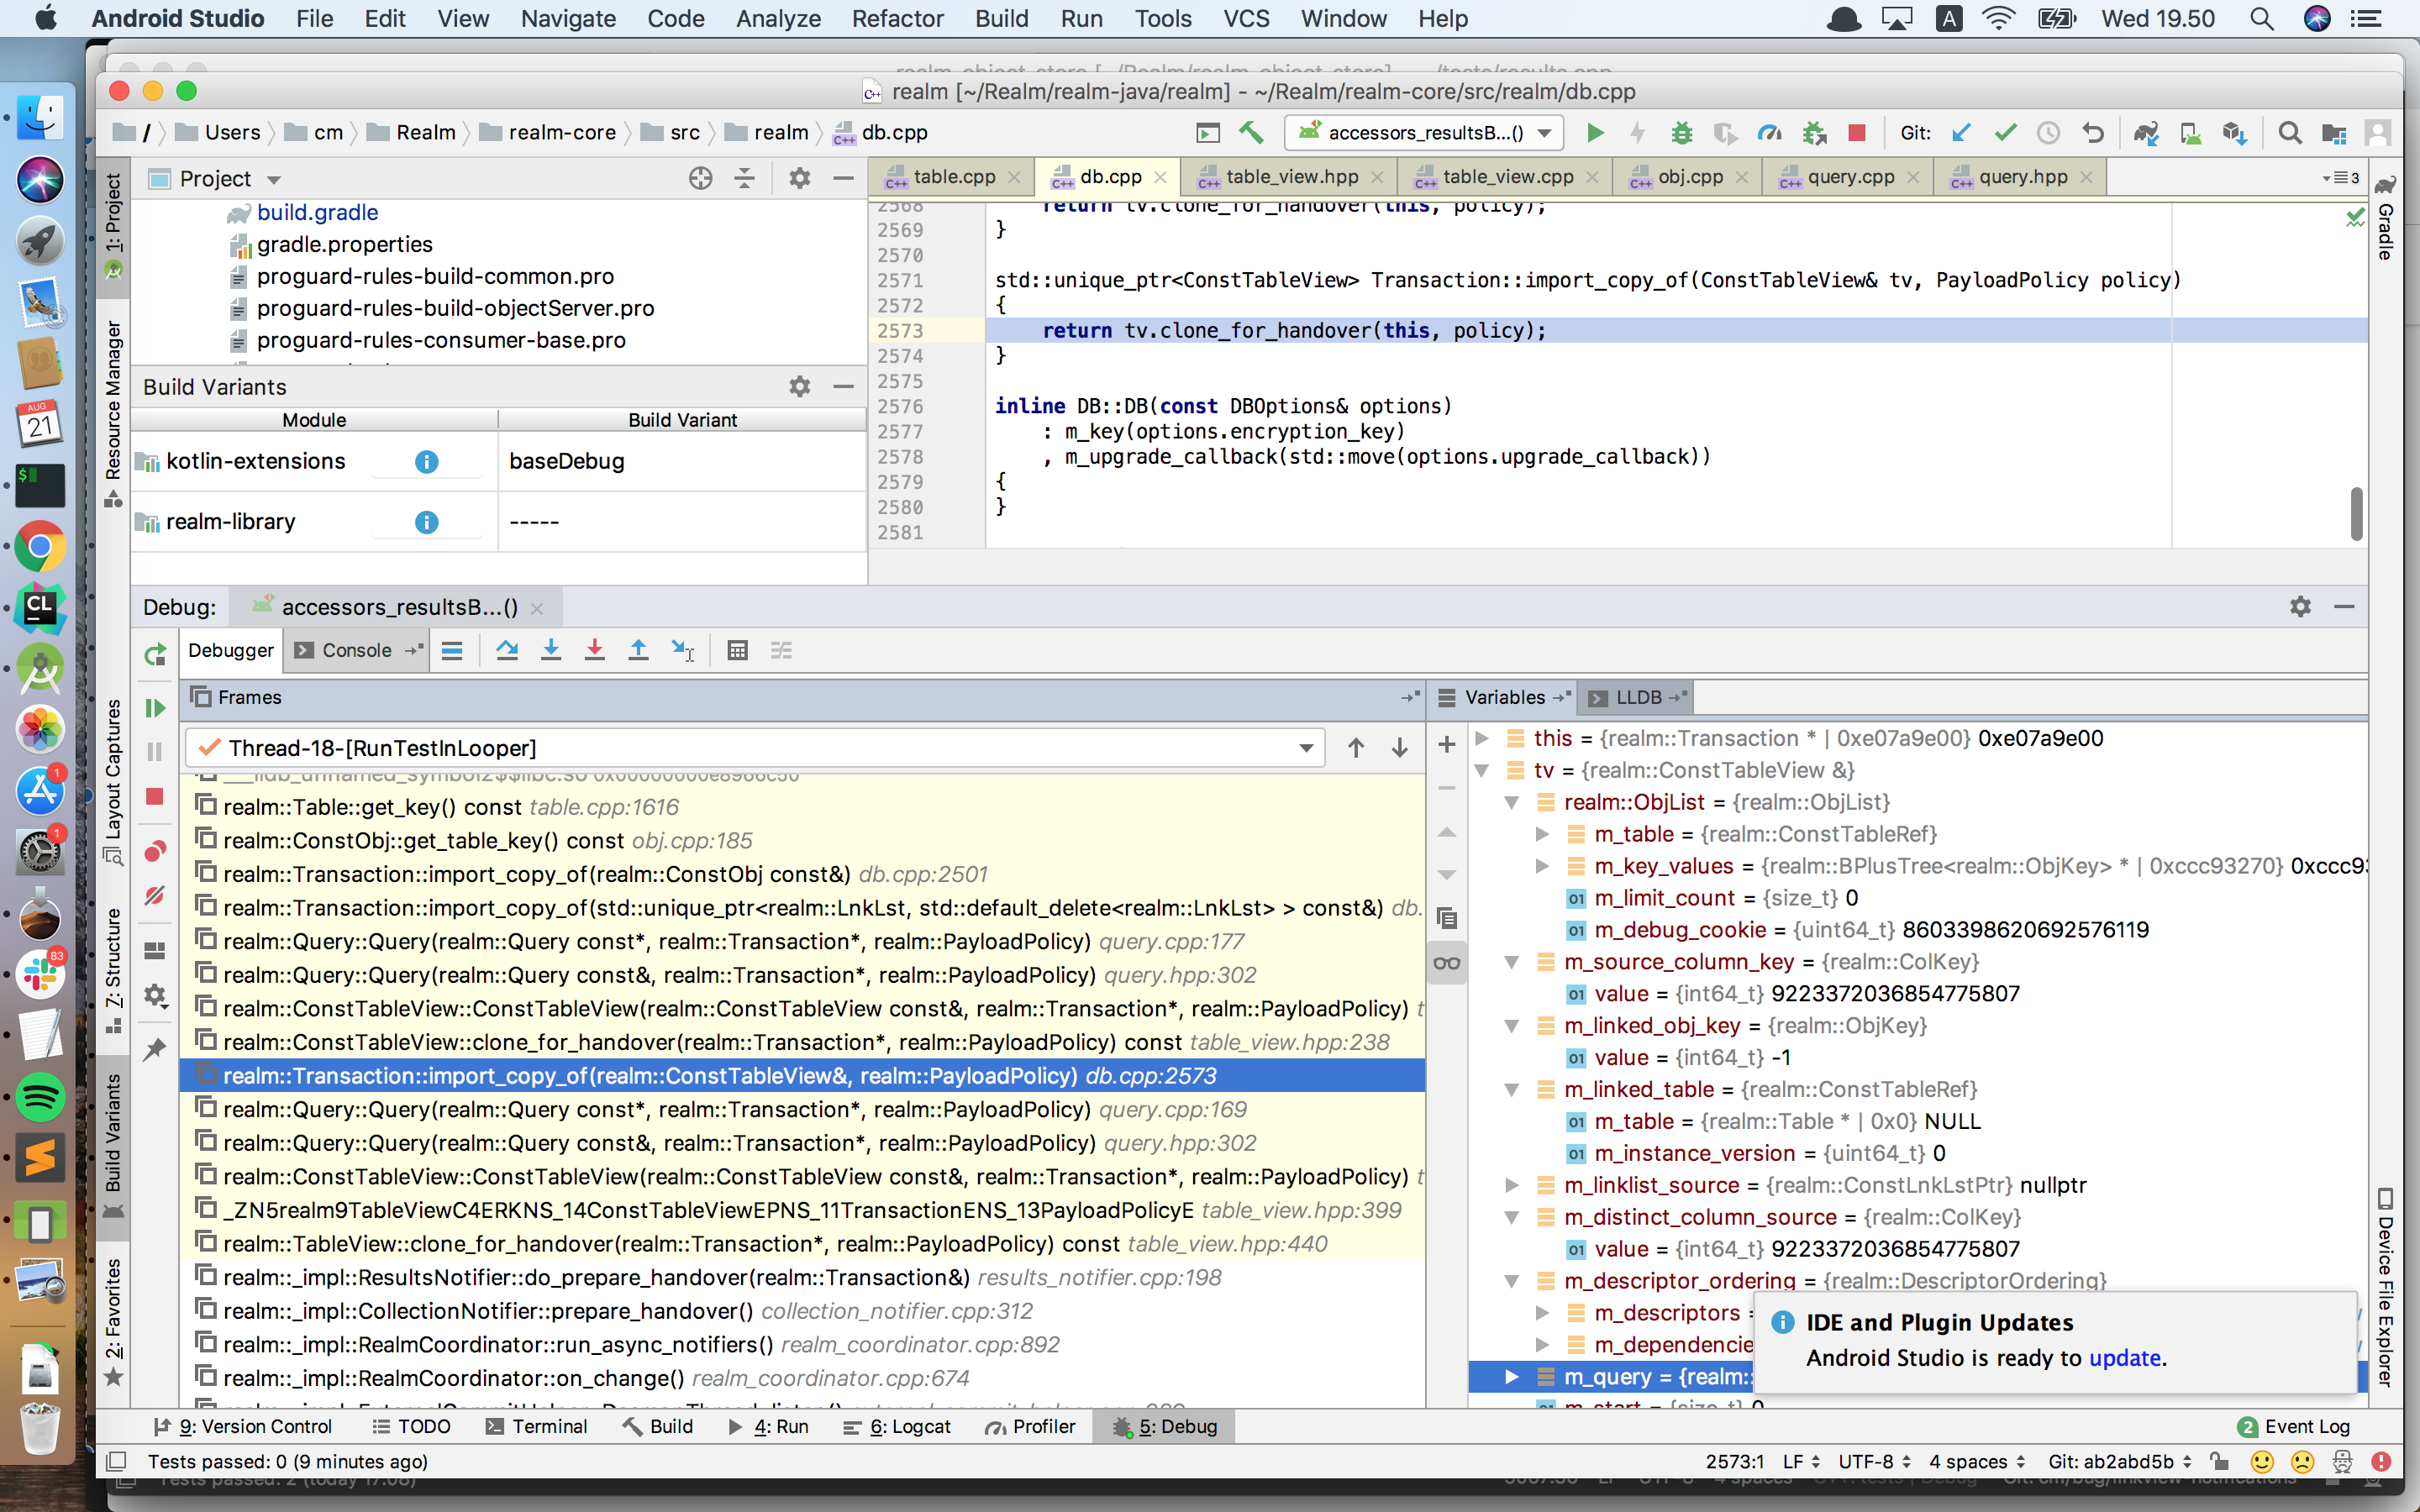Viewport: 2420px width, 1512px height.
Task: Open Project panel settings gear
Action: click(800, 179)
